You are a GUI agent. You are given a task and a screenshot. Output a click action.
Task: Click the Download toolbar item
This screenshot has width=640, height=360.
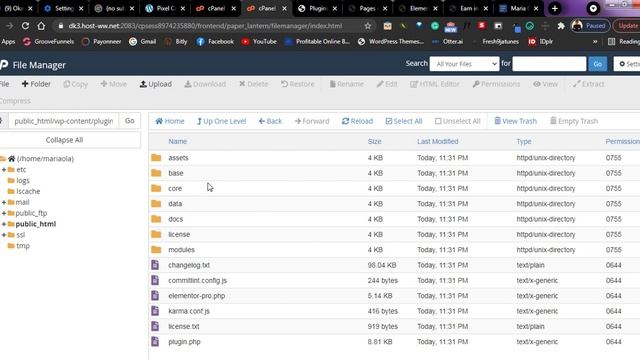click(x=205, y=84)
